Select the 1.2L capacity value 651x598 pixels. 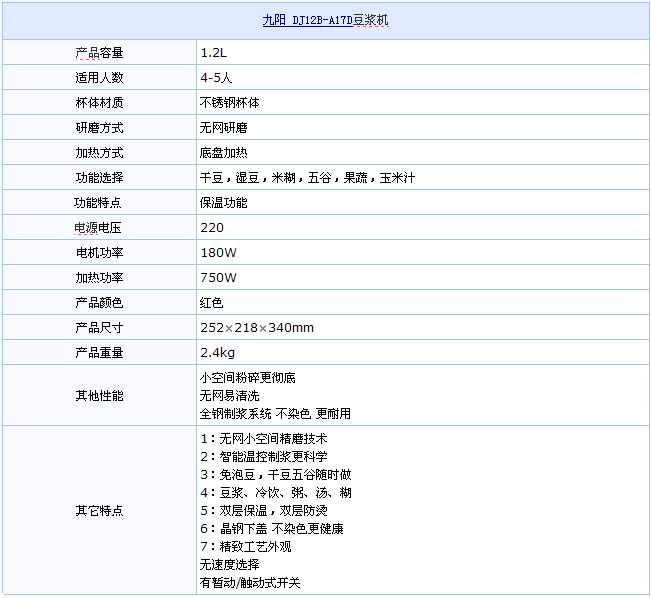(214, 52)
